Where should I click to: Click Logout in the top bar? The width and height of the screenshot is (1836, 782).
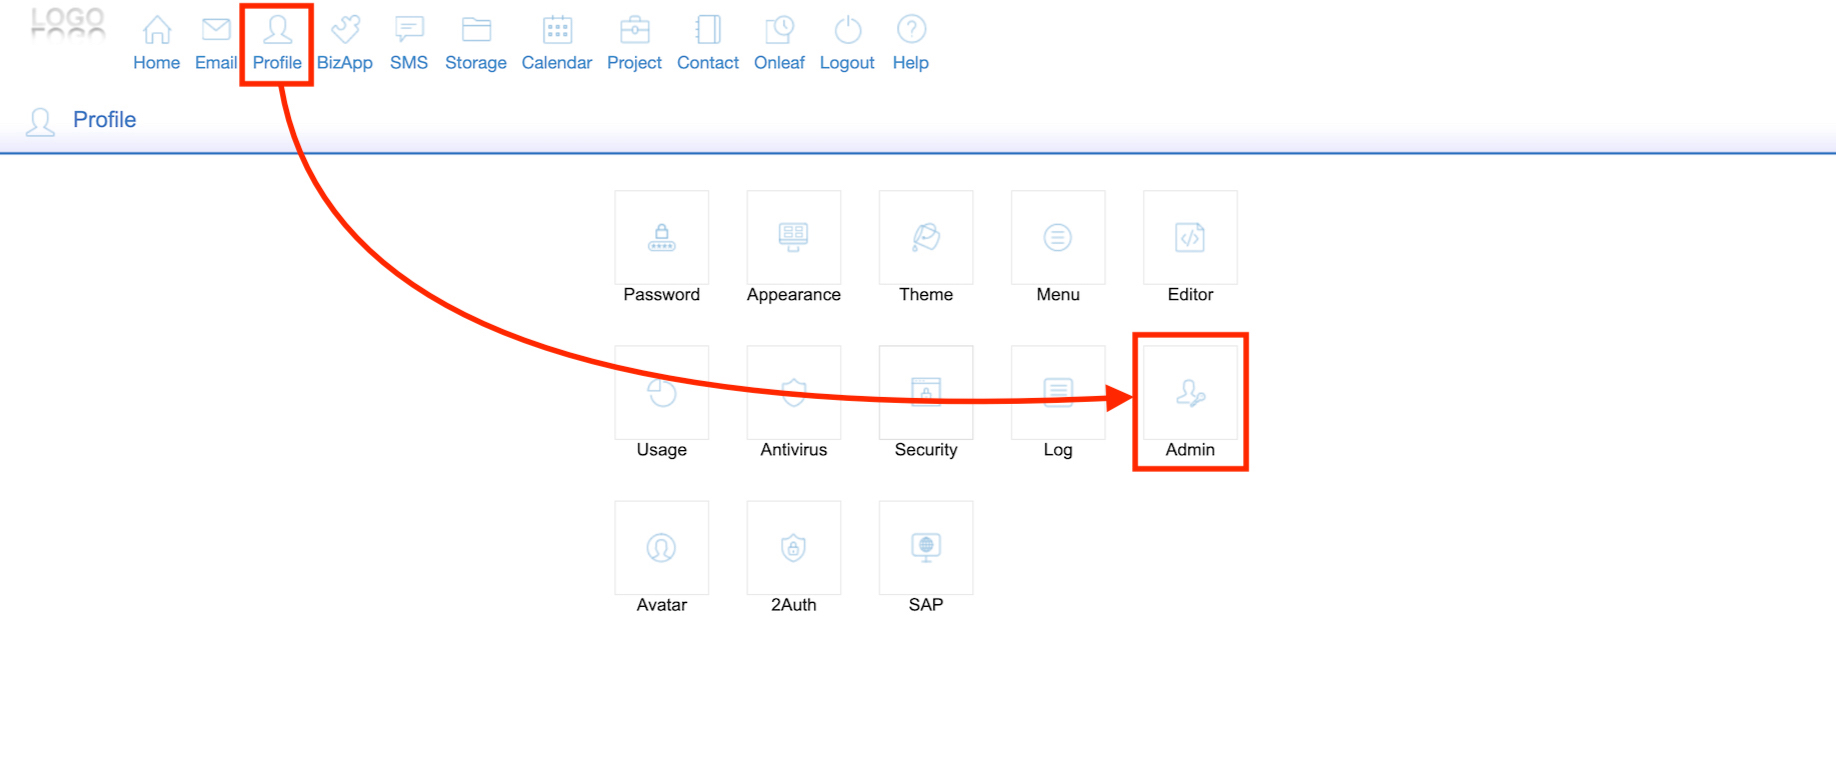tap(847, 43)
